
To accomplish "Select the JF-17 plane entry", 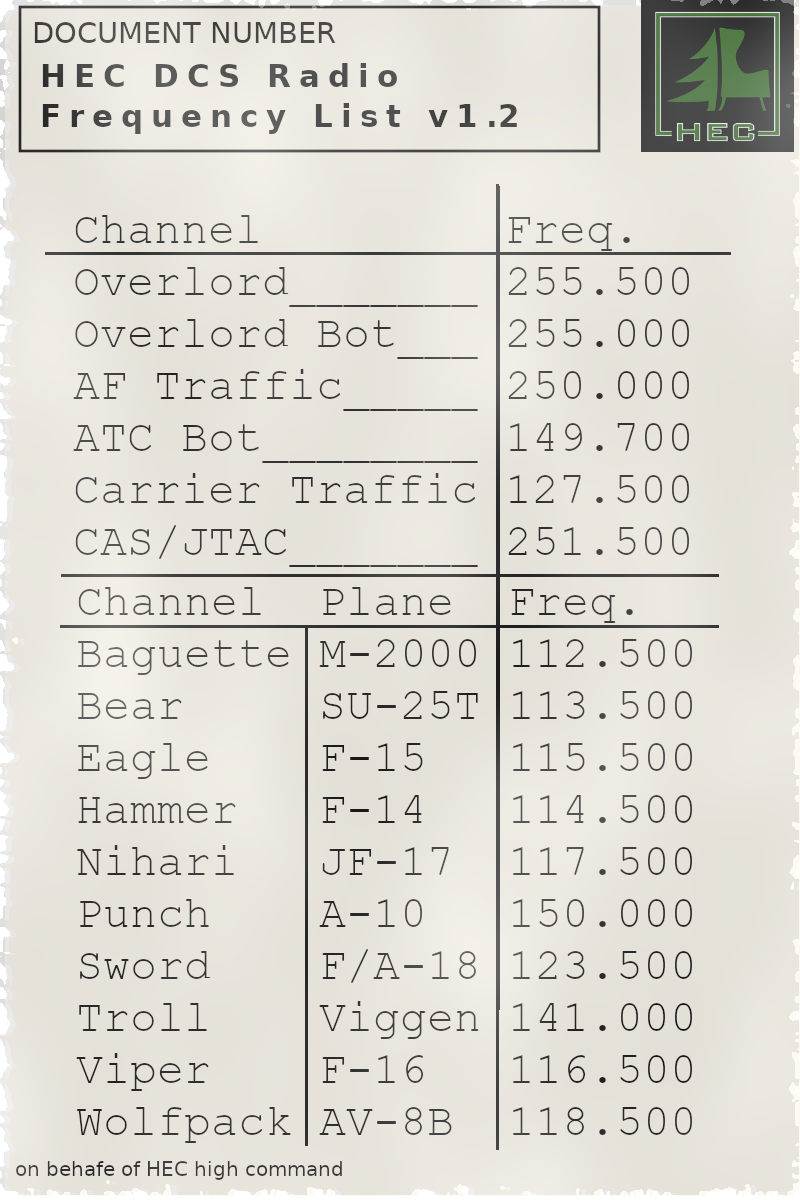I will coord(386,863).
